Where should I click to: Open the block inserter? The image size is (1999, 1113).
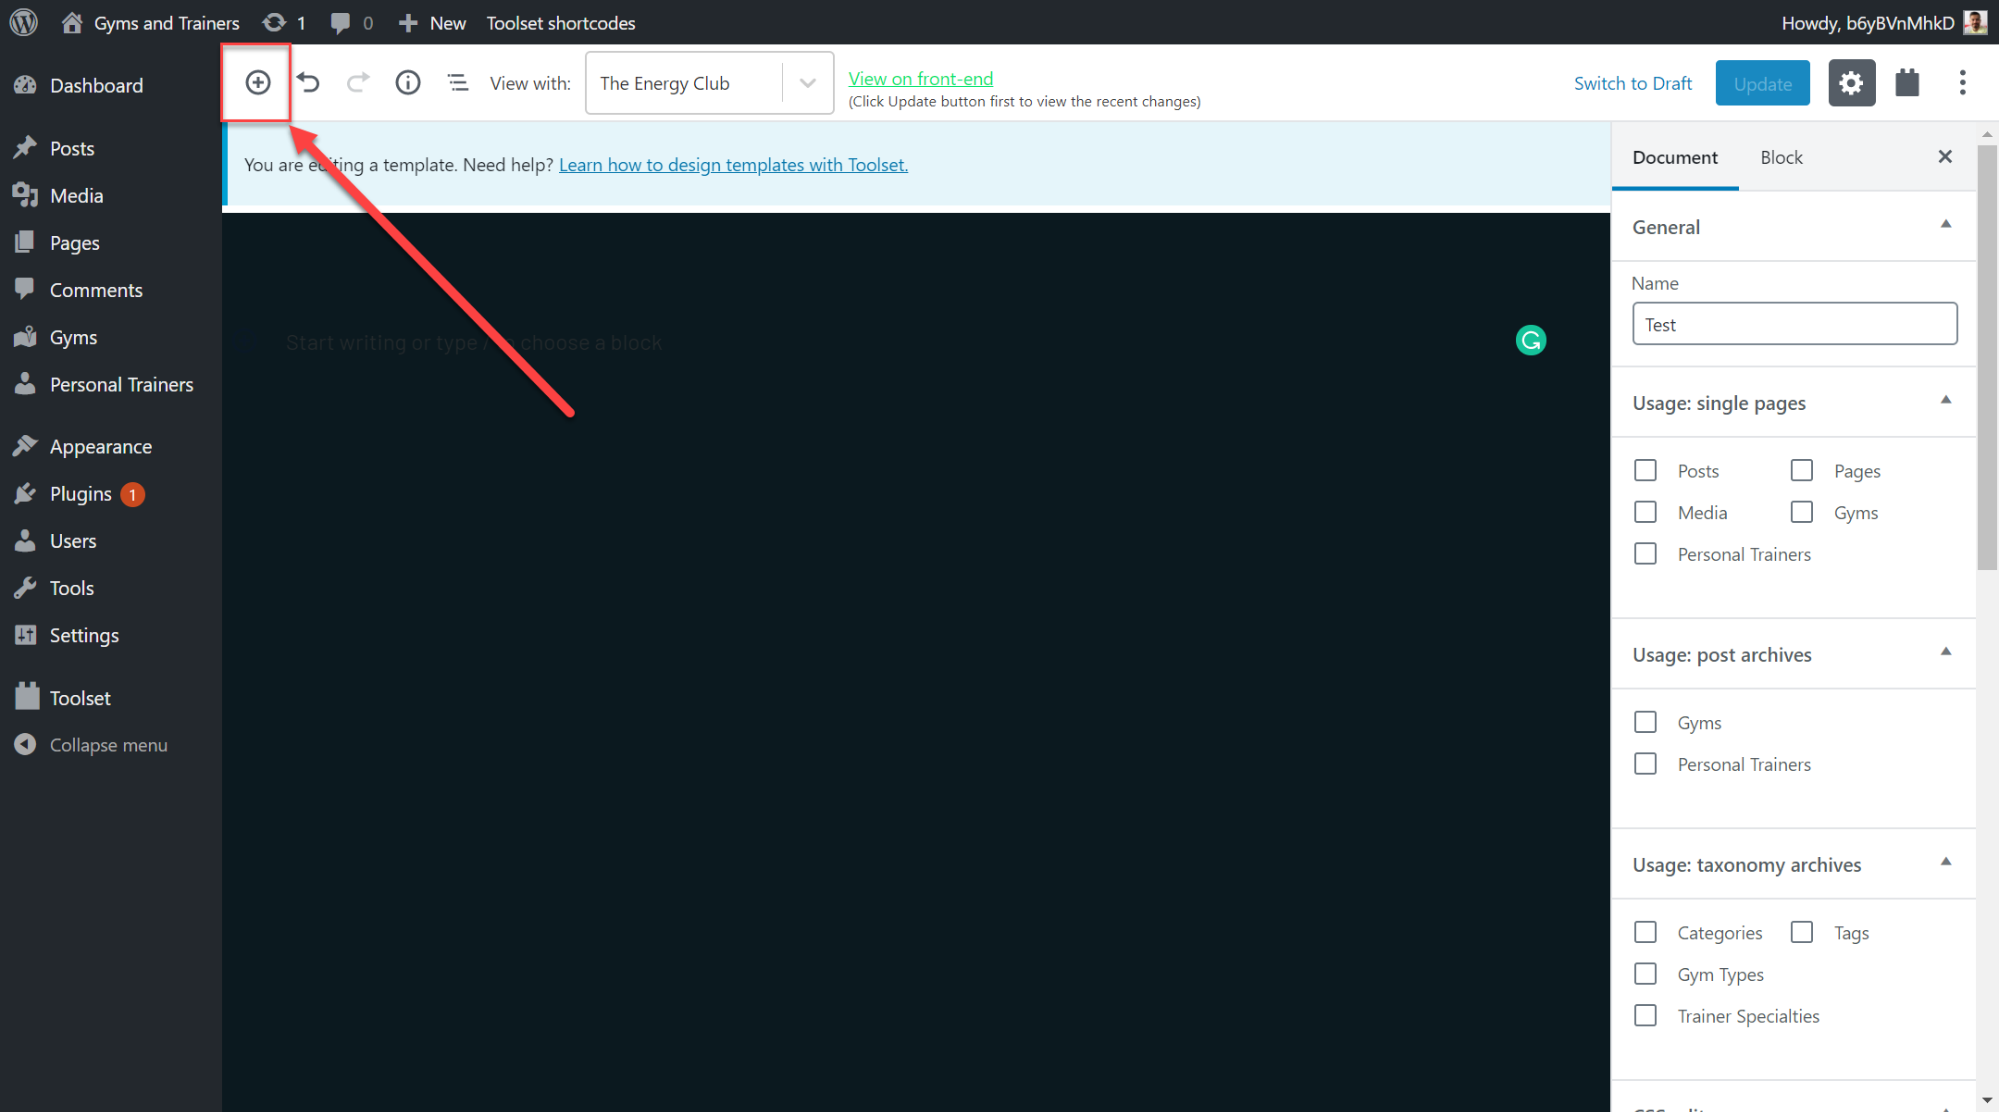256,82
